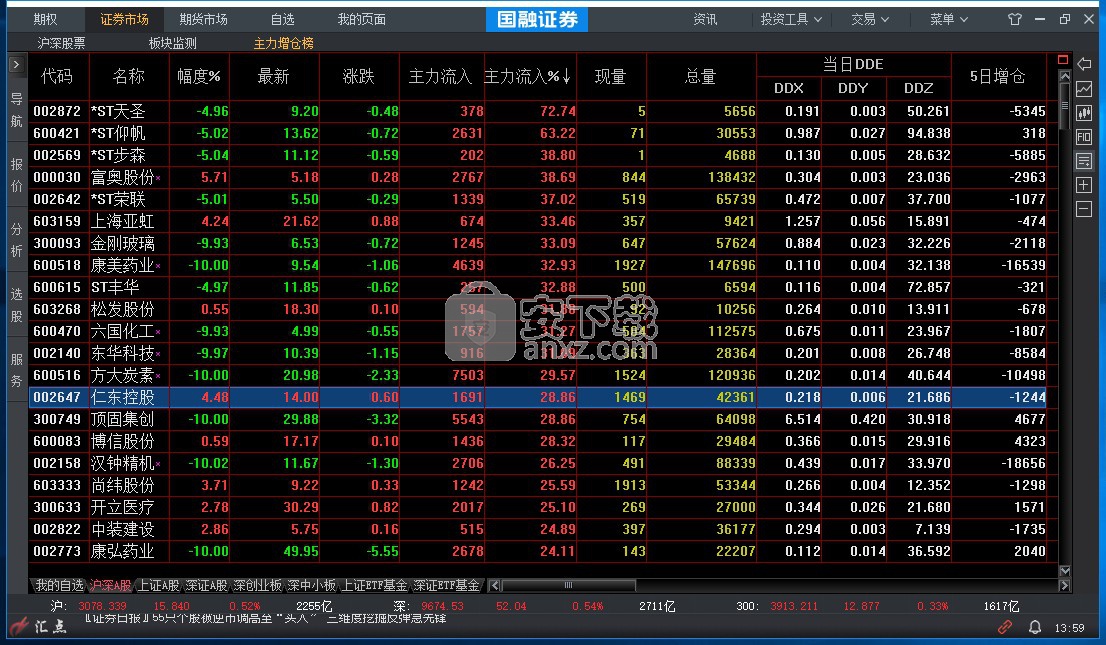This screenshot has width=1106, height=645.
Task: Open the 我的页面 tab
Action: click(x=361, y=19)
